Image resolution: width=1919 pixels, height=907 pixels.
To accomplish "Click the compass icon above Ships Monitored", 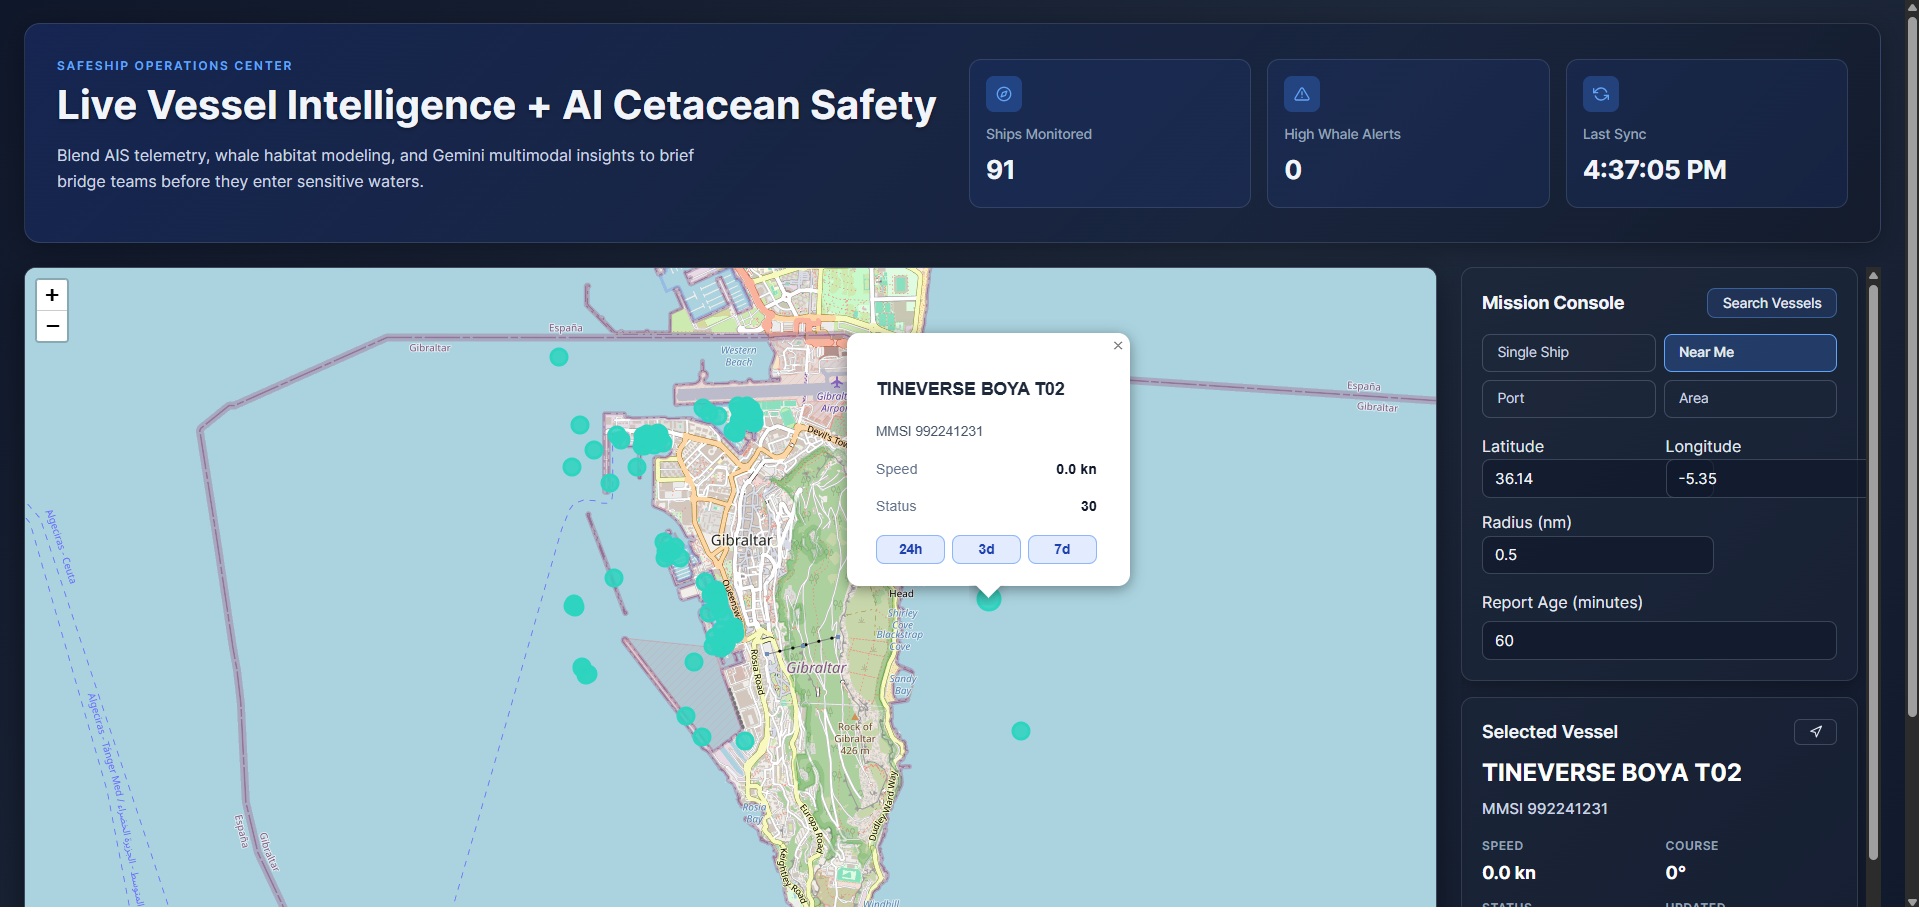I will coord(1003,94).
